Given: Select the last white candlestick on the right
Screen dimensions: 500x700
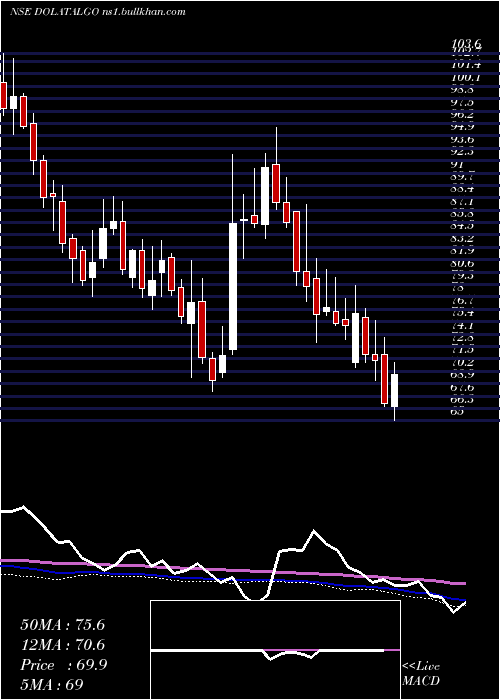Looking at the screenshot, I should click(394, 391).
